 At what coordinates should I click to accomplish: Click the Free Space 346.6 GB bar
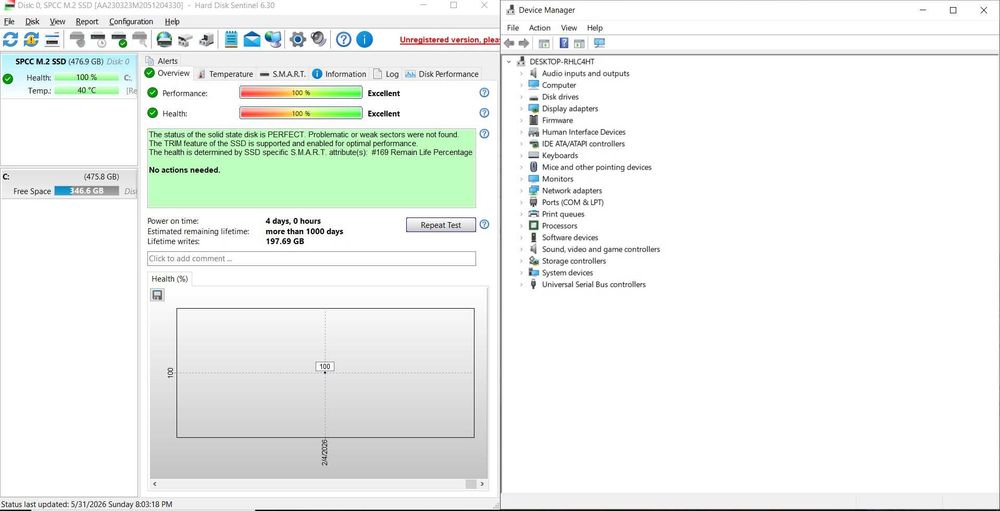(87, 191)
